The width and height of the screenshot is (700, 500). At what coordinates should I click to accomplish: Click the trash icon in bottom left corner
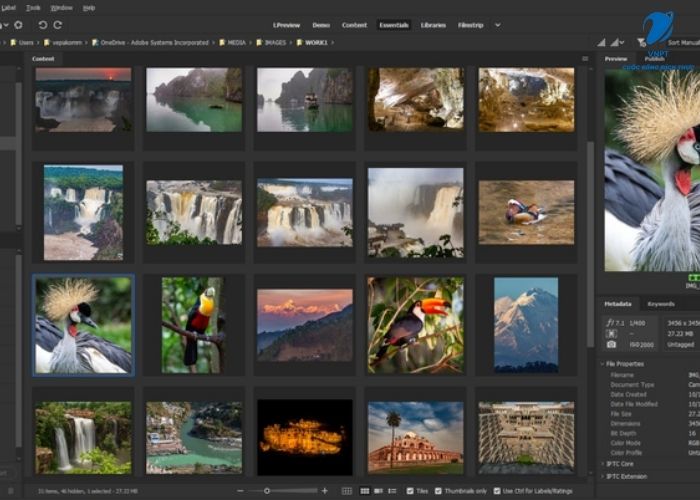click(11, 491)
